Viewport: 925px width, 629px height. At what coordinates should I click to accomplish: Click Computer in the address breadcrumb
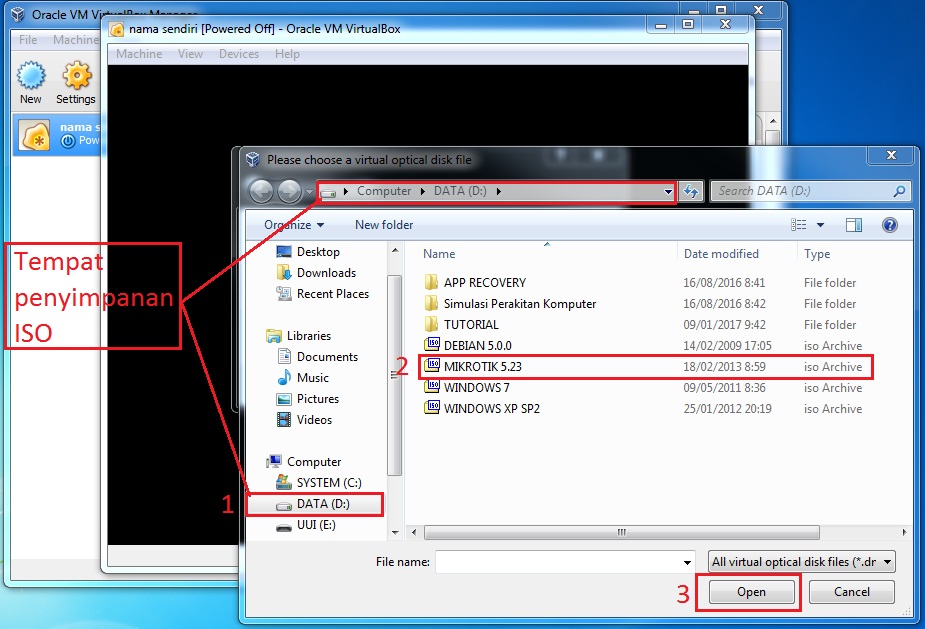click(x=384, y=191)
